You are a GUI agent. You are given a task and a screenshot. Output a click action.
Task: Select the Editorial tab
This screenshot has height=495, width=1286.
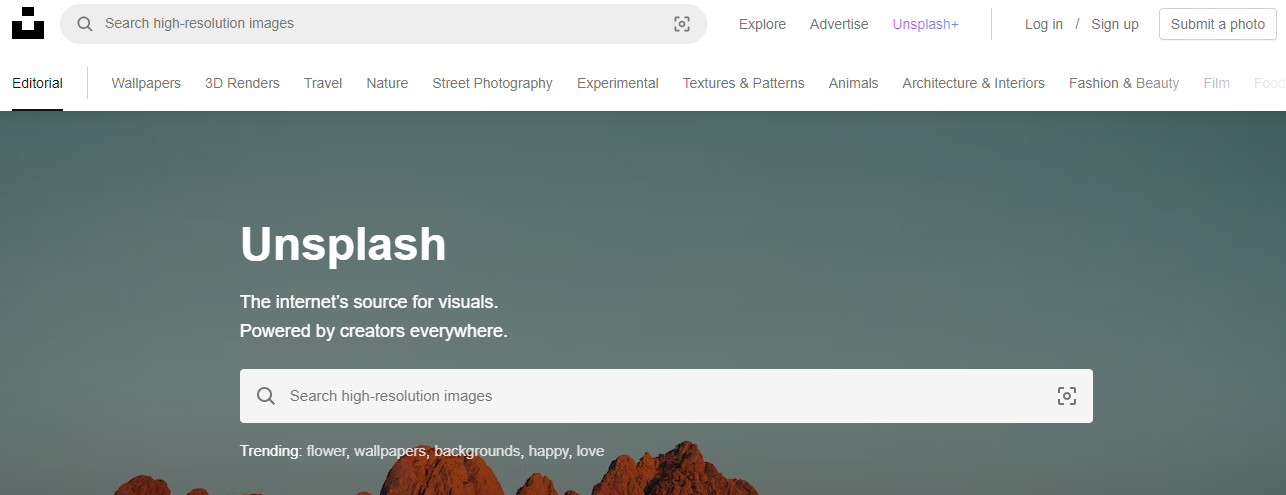tap(37, 83)
